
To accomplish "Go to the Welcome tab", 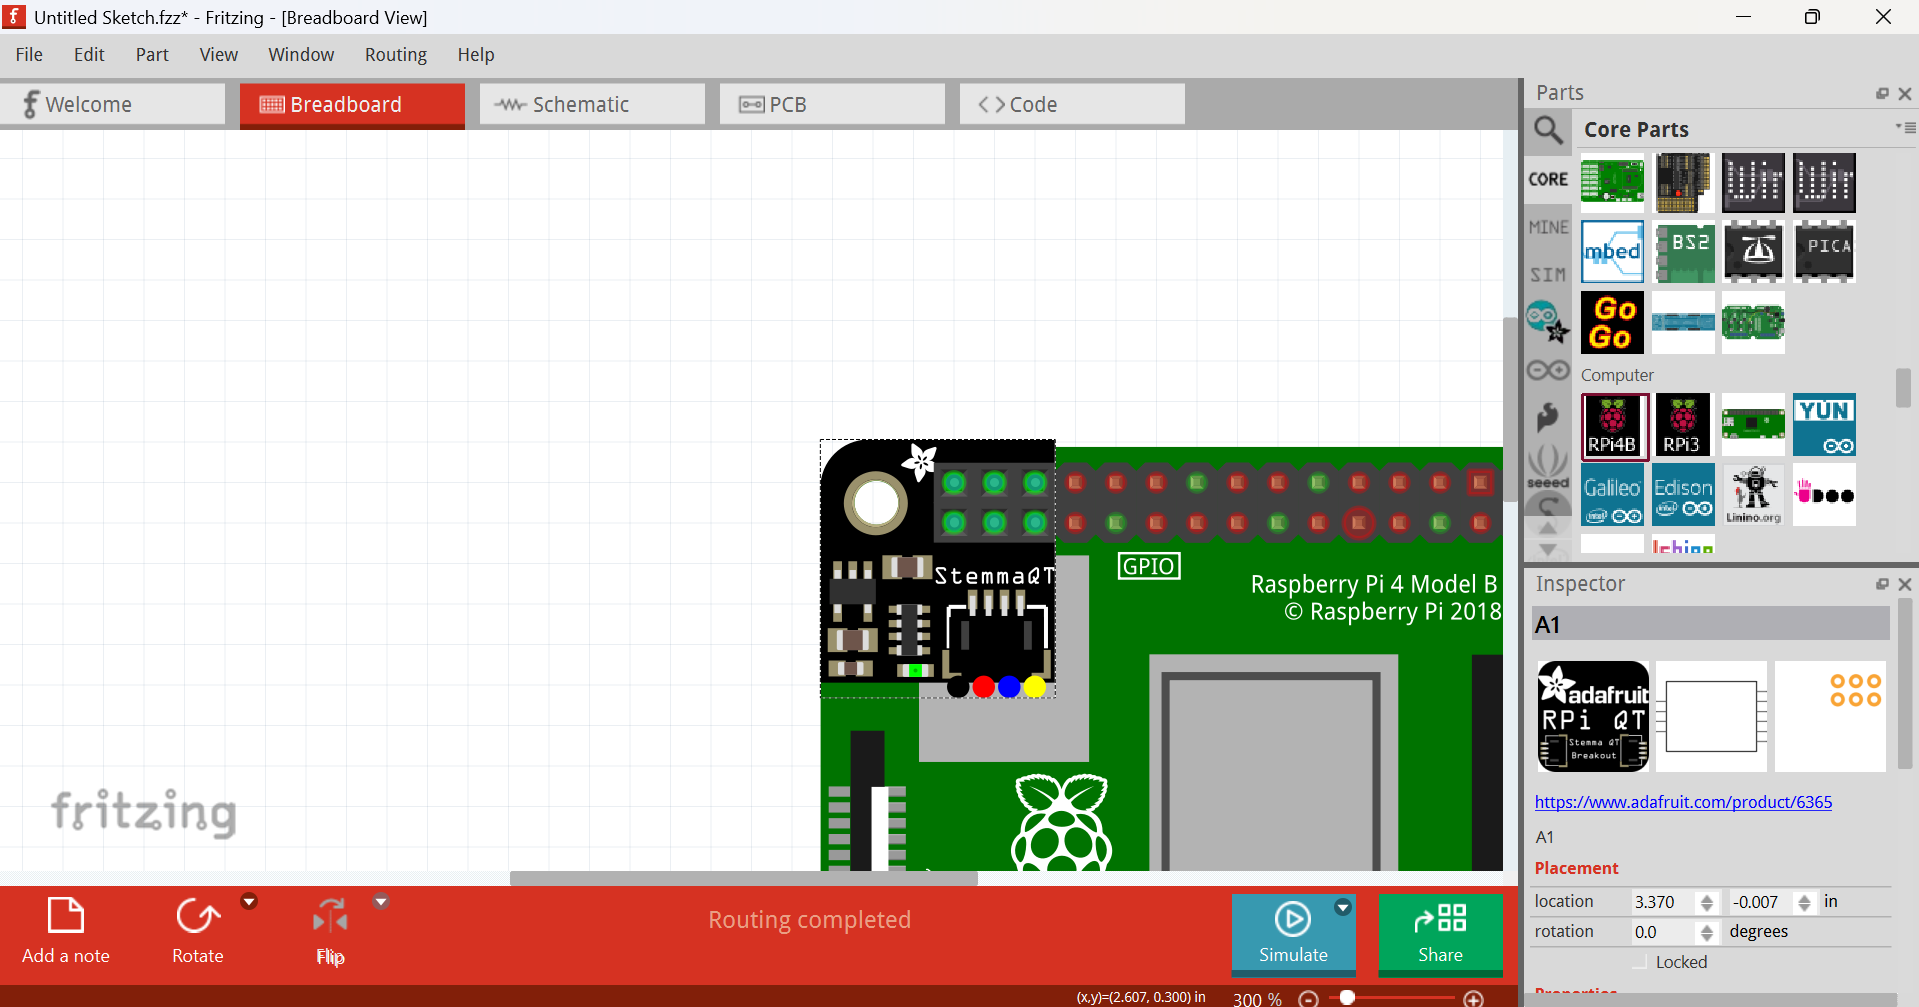I will pyautogui.click(x=112, y=104).
